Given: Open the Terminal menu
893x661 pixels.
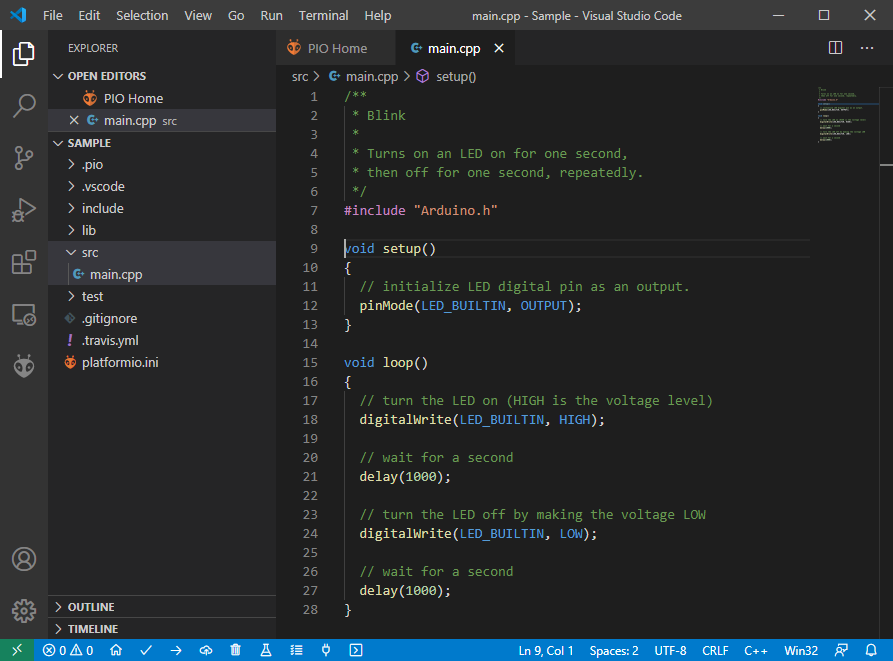Looking at the screenshot, I should [x=323, y=15].
